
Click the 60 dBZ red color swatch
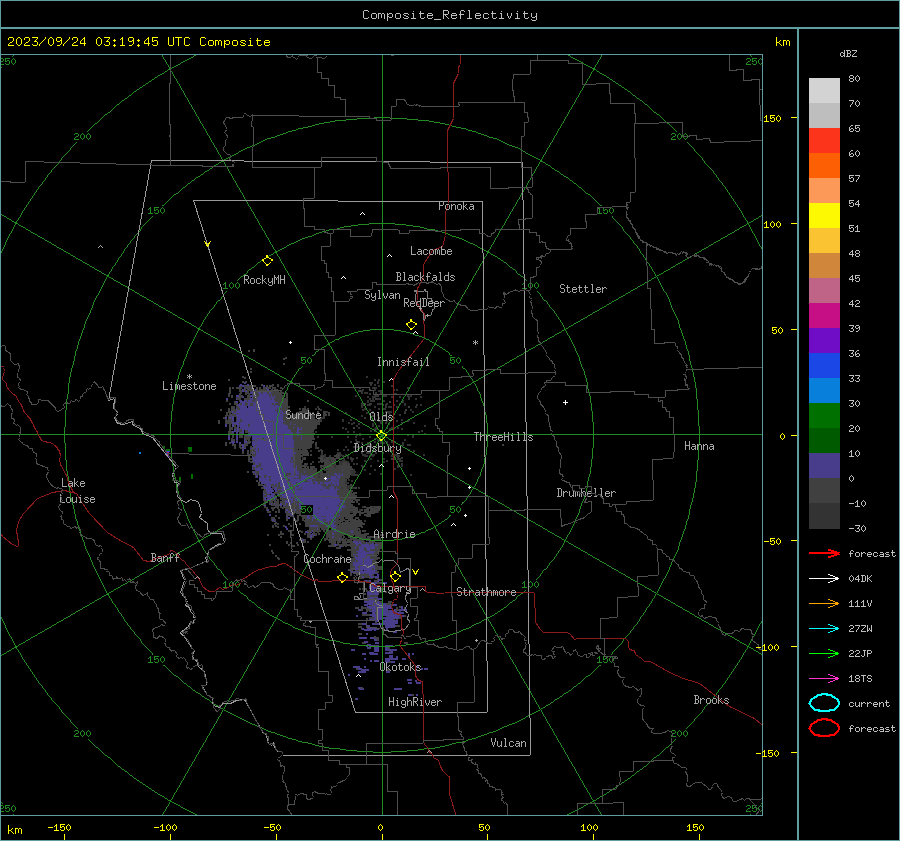[x=824, y=140]
